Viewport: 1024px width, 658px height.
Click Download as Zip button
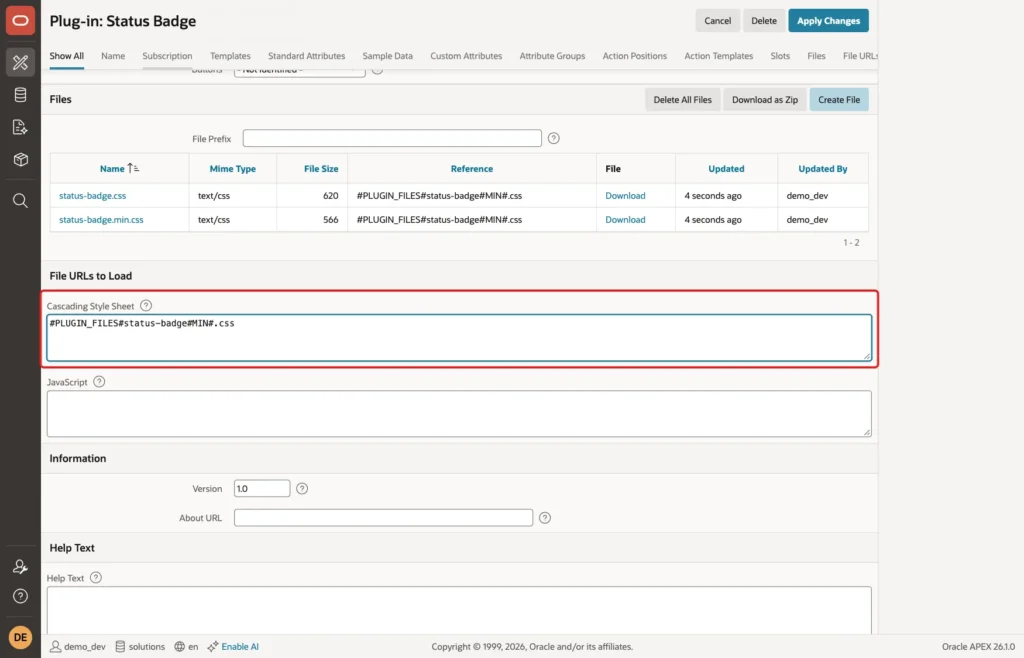(x=765, y=100)
